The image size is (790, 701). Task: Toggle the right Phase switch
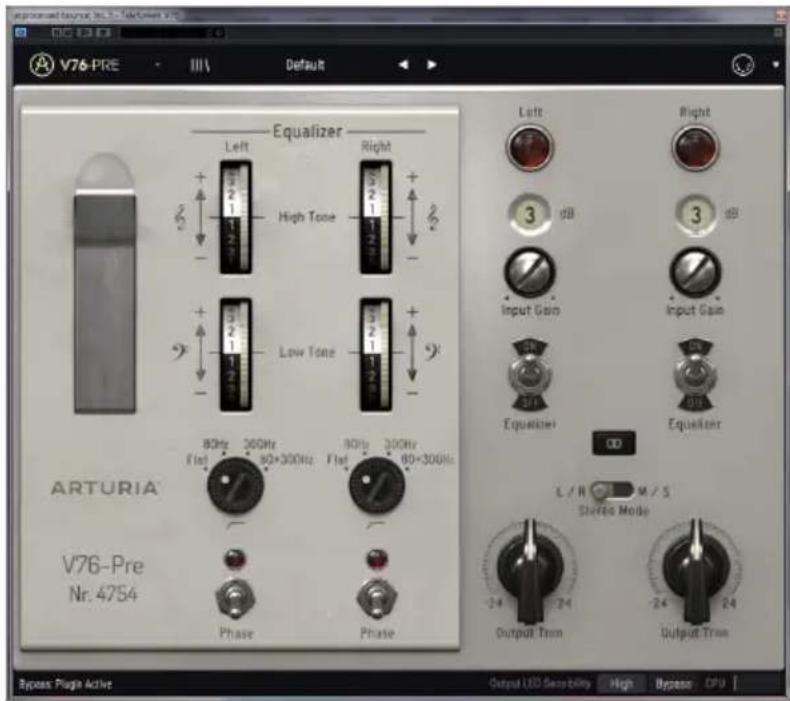tap(376, 599)
